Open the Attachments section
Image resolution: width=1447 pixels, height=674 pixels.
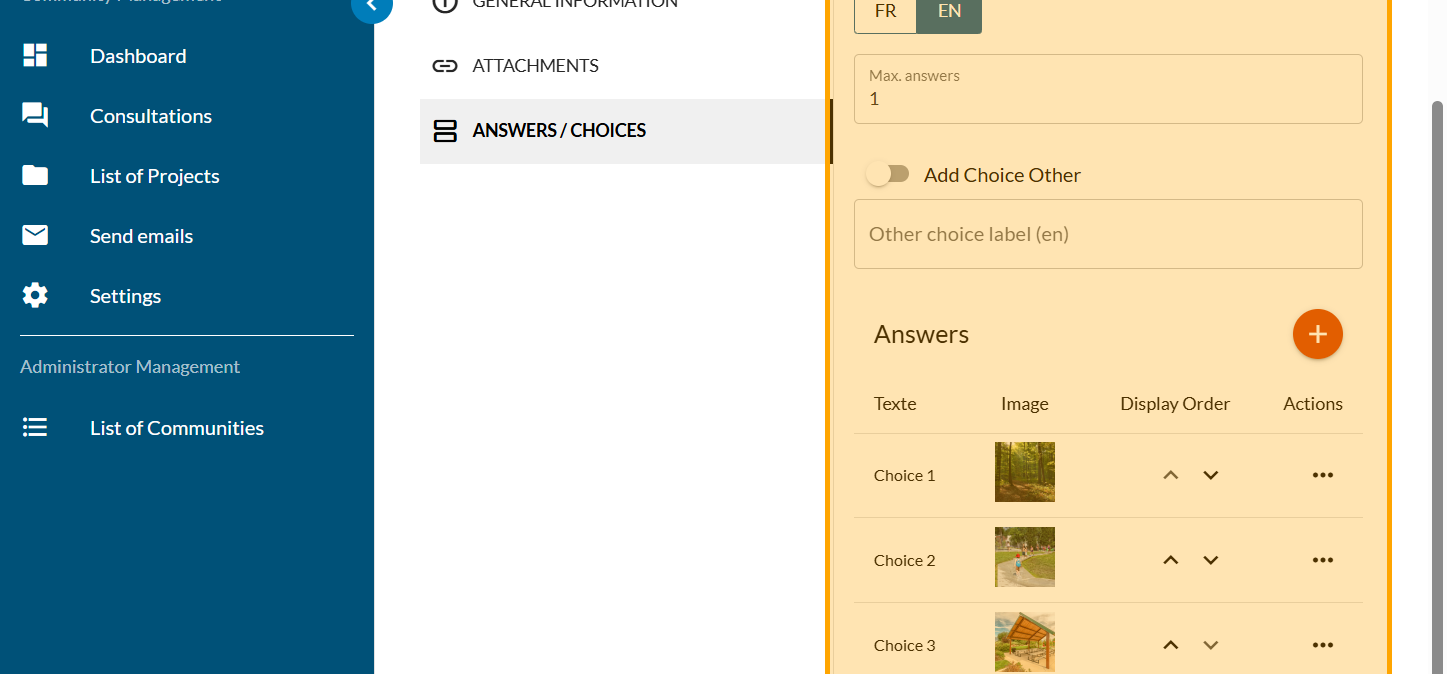click(535, 66)
